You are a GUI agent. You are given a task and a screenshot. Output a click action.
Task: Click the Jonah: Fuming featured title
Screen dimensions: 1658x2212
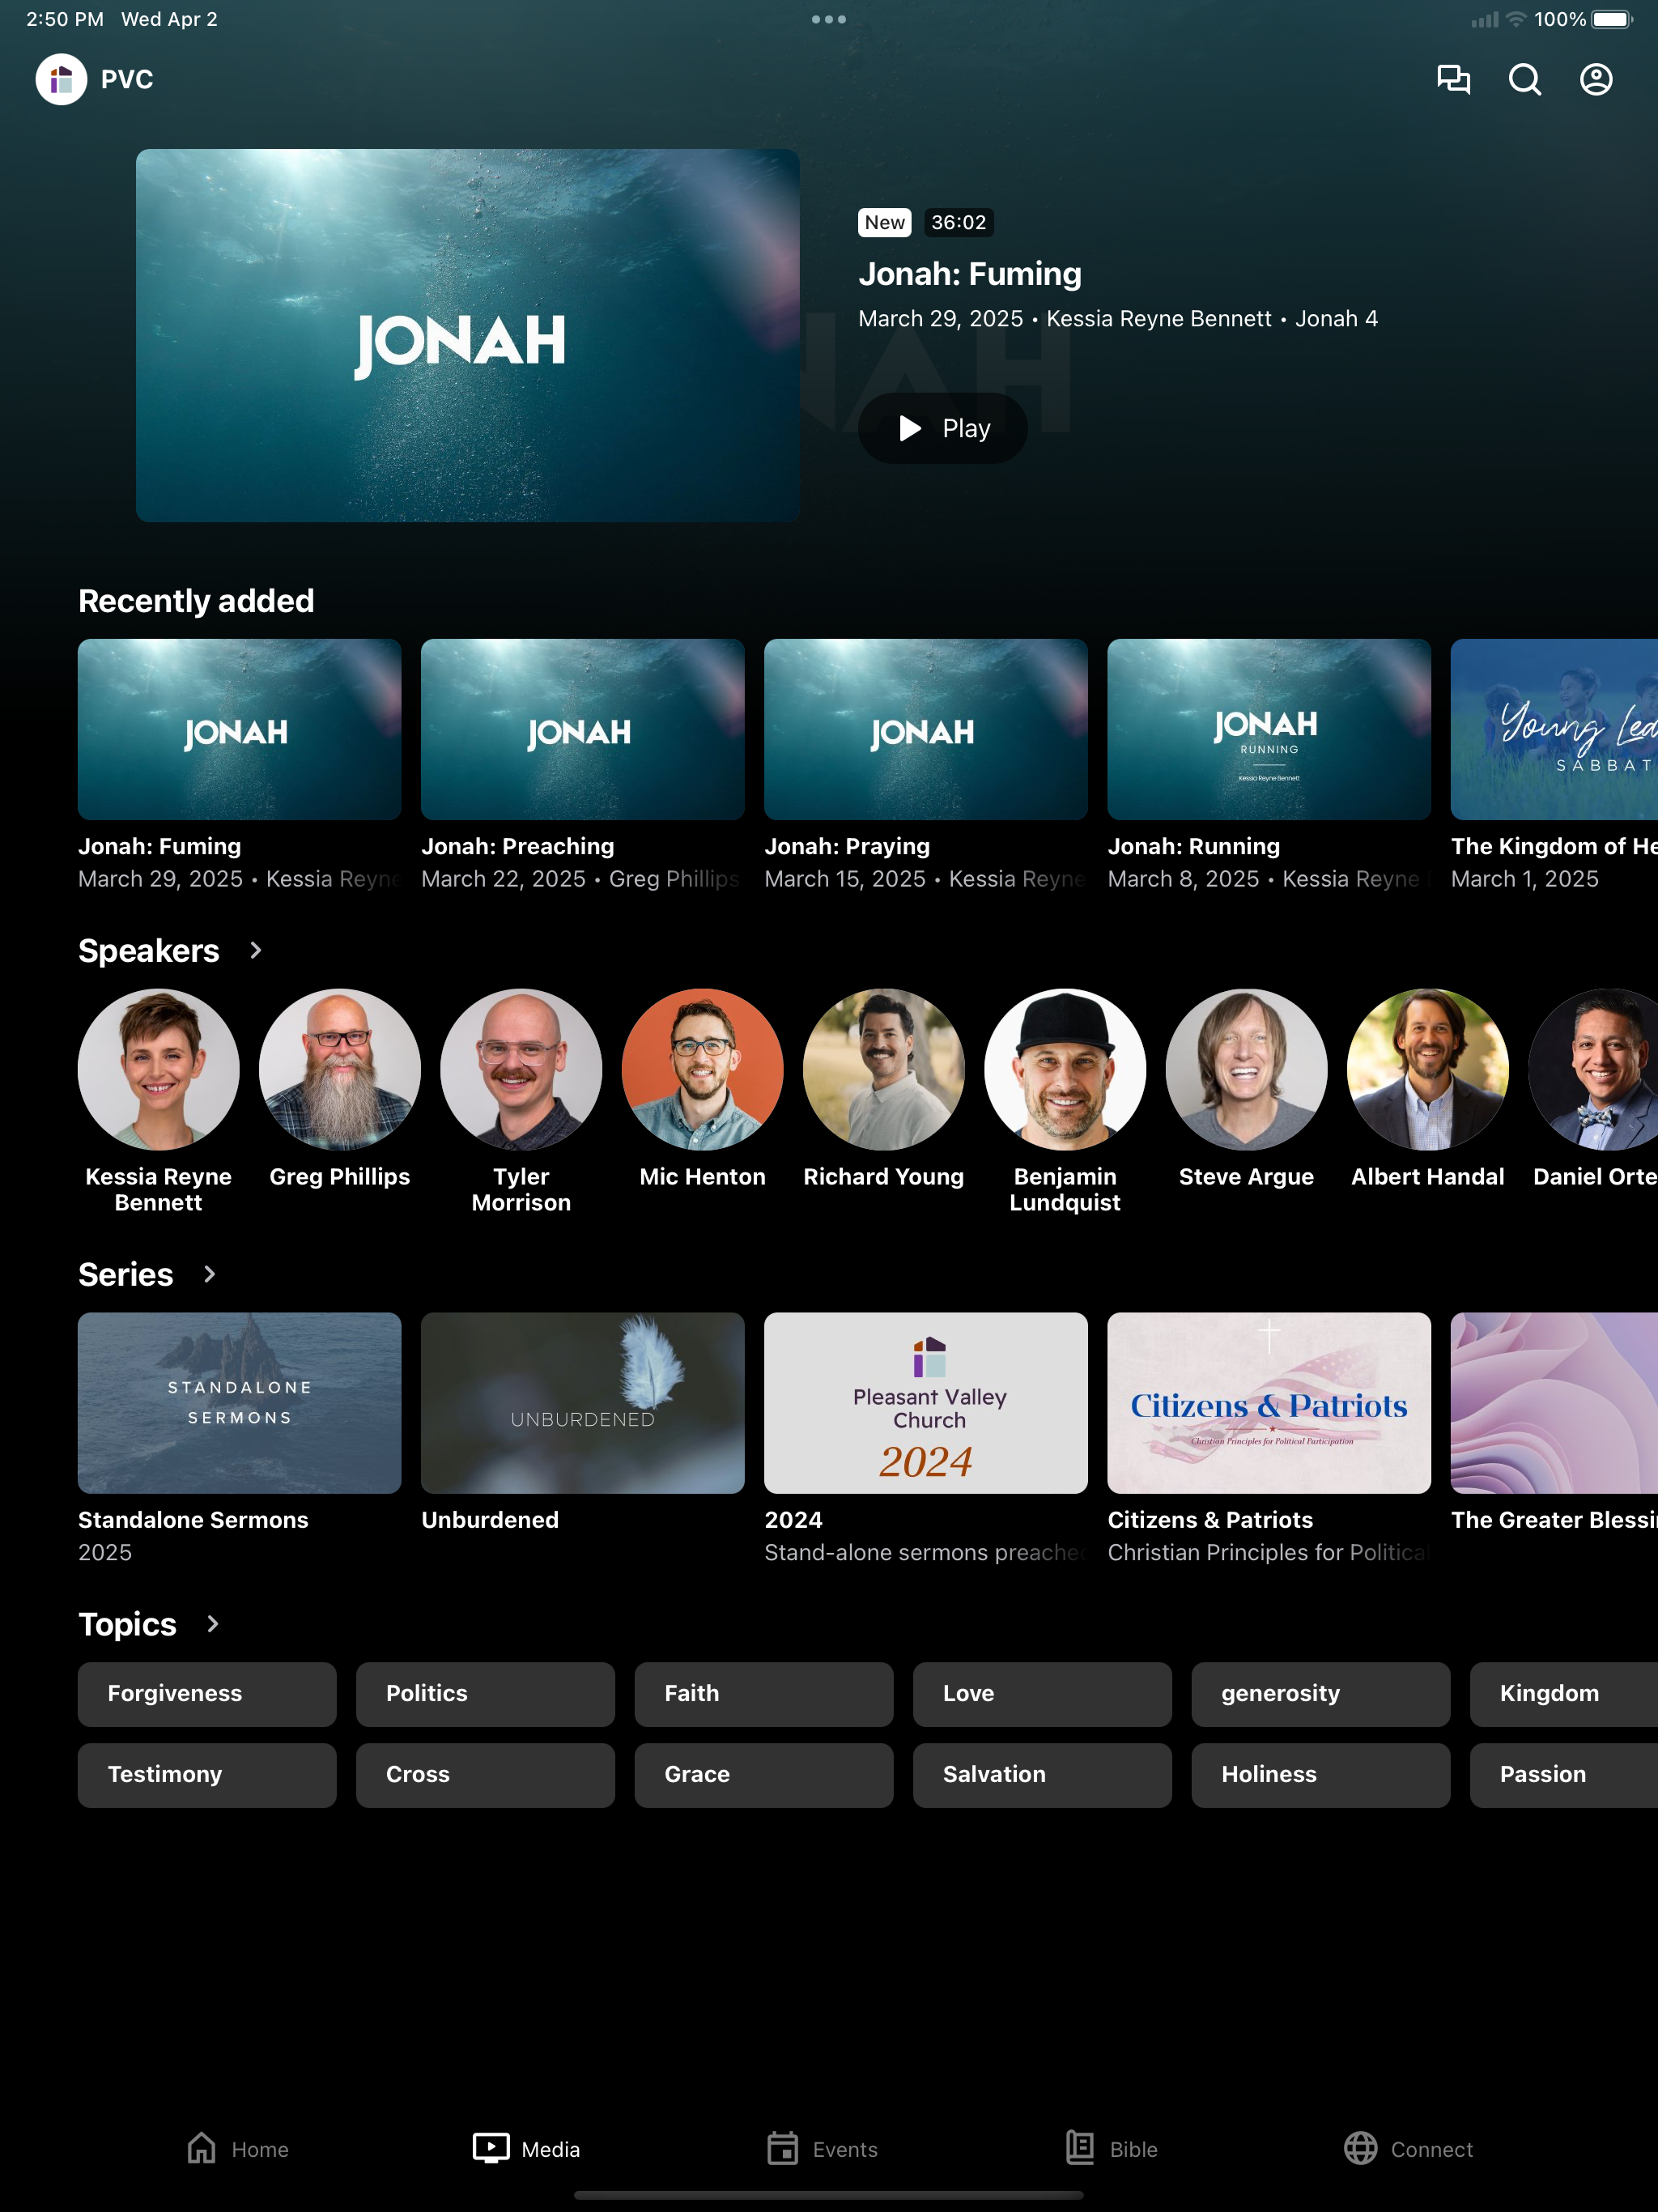coord(970,274)
